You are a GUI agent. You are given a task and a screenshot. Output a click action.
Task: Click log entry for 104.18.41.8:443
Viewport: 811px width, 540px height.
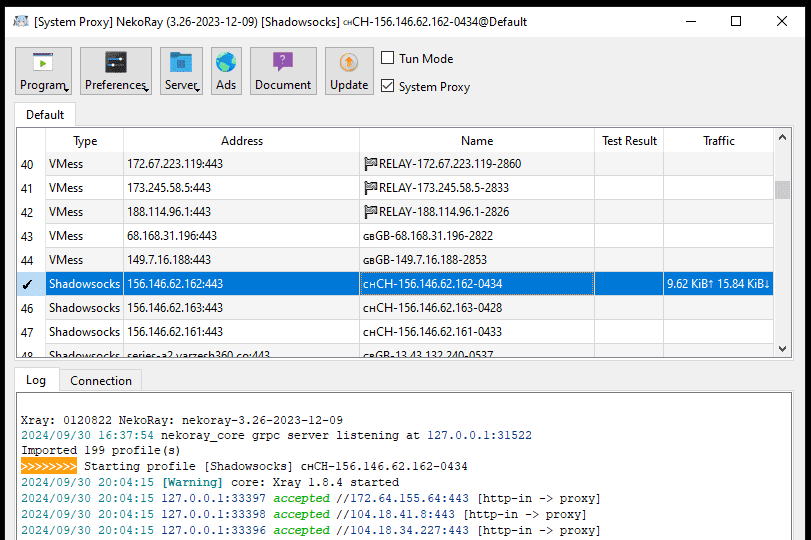304,514
